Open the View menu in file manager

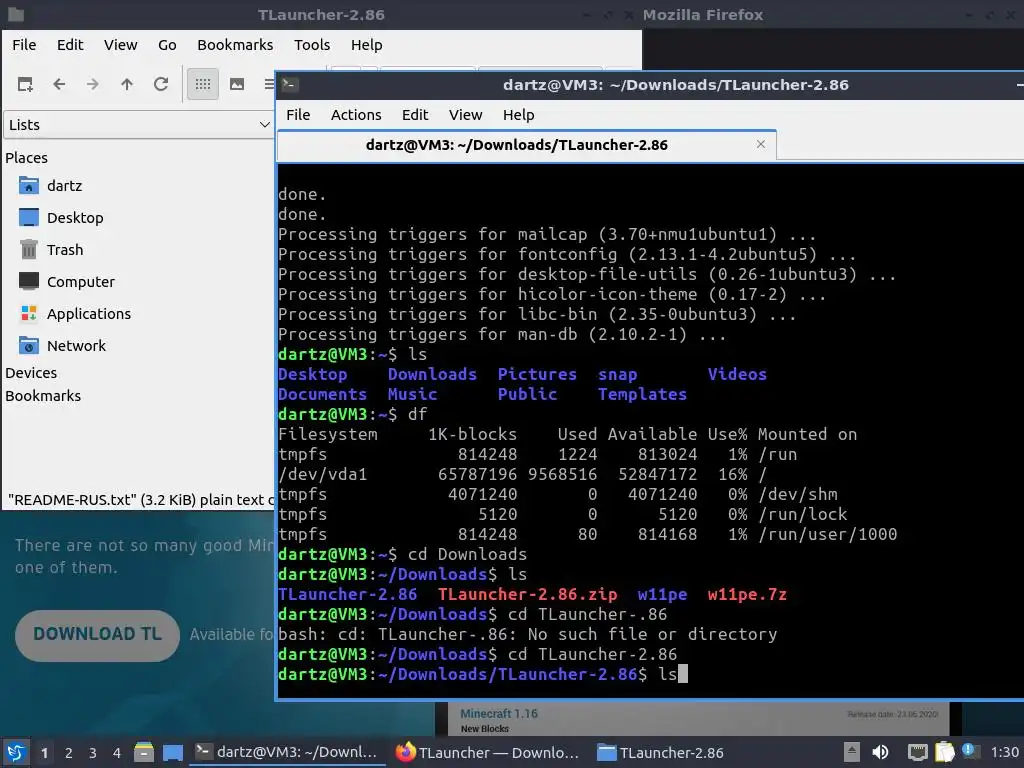point(121,45)
